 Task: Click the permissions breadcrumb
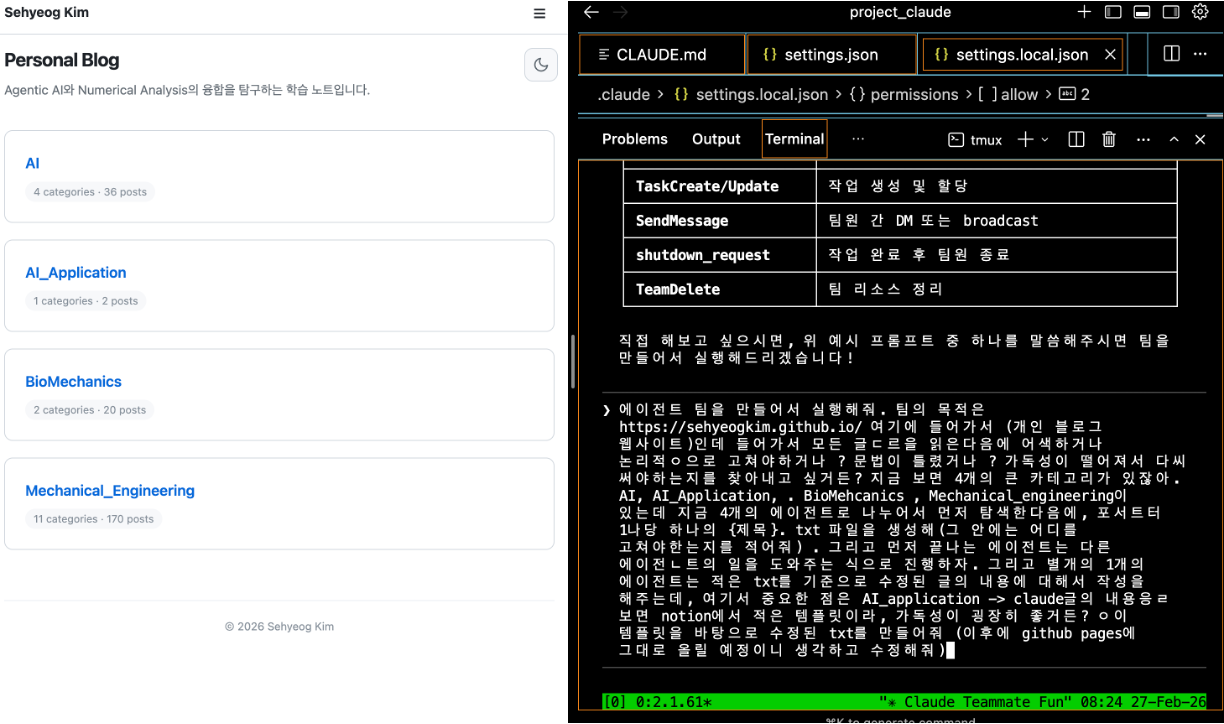[904, 94]
